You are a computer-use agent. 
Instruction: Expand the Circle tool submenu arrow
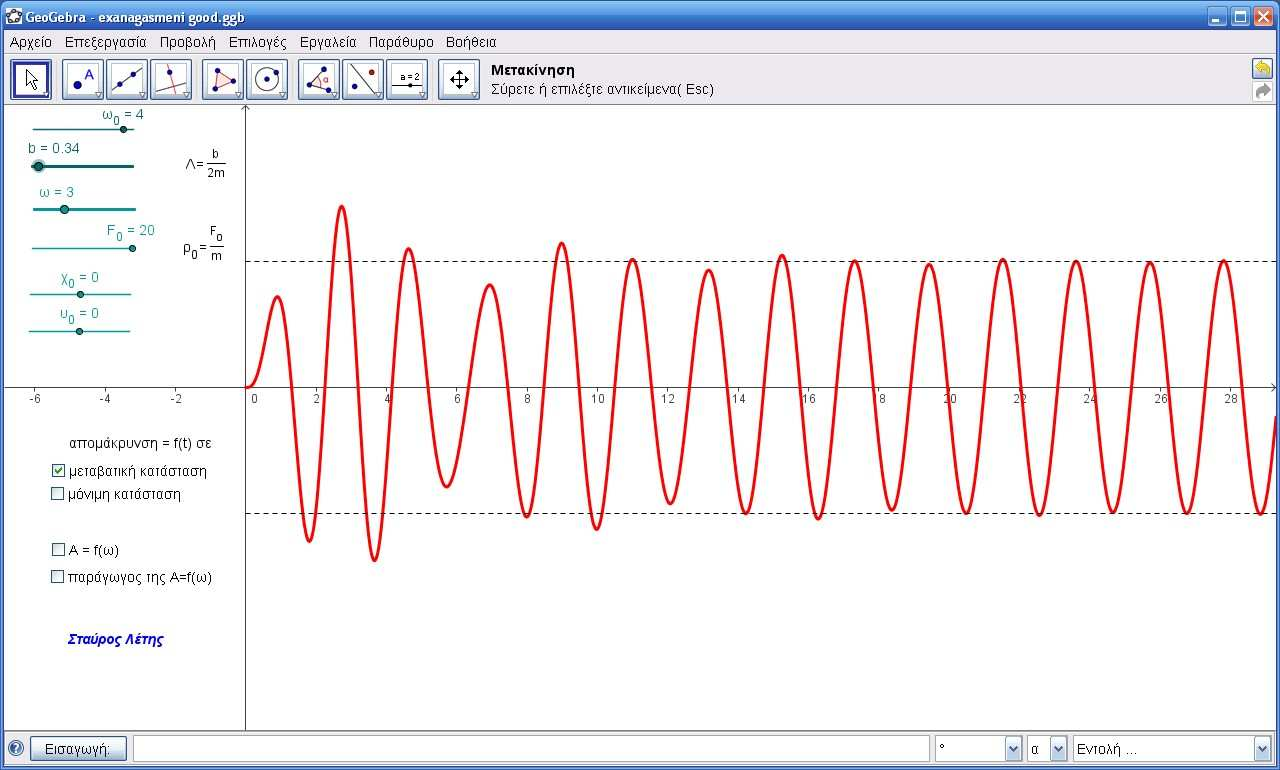(x=282, y=95)
